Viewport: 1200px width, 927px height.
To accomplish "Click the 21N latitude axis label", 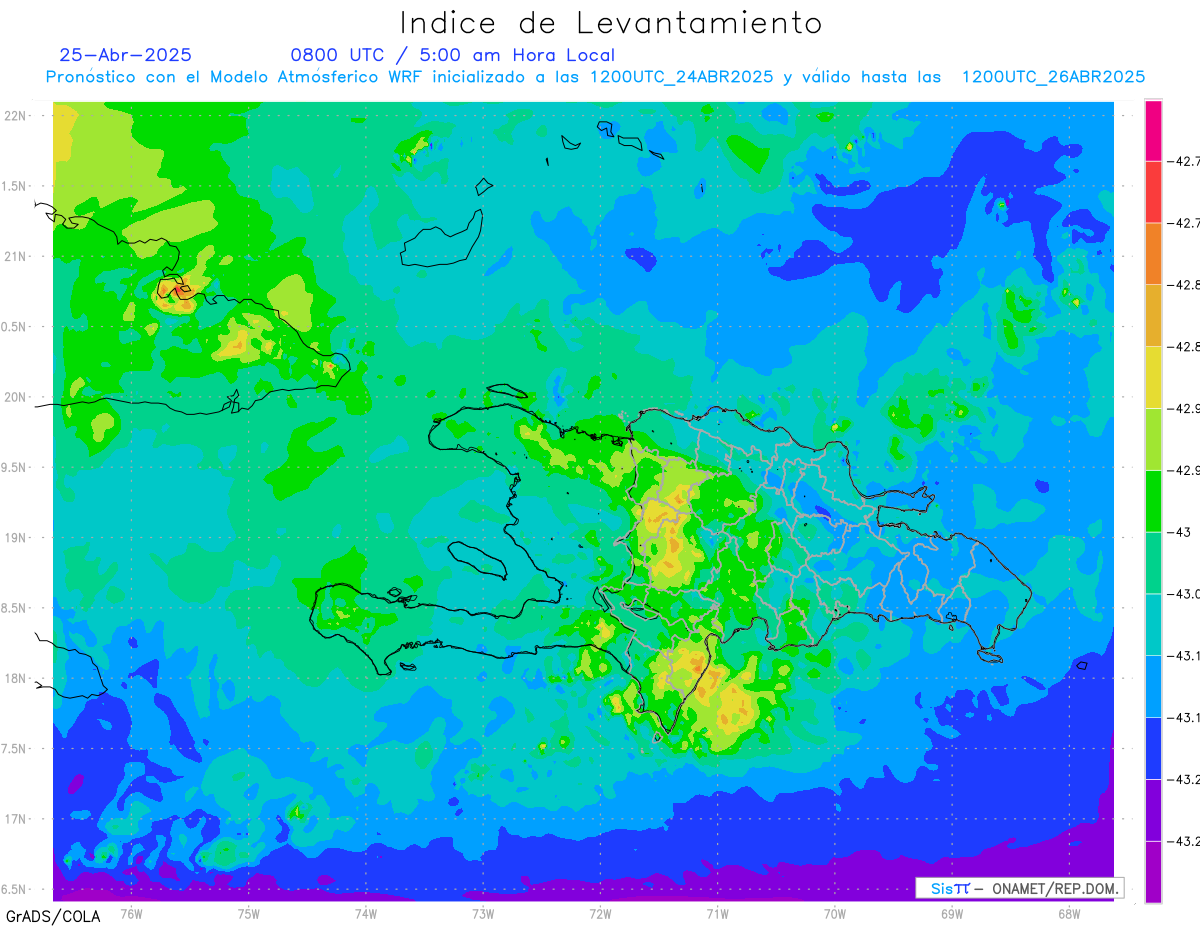I will click(16, 256).
